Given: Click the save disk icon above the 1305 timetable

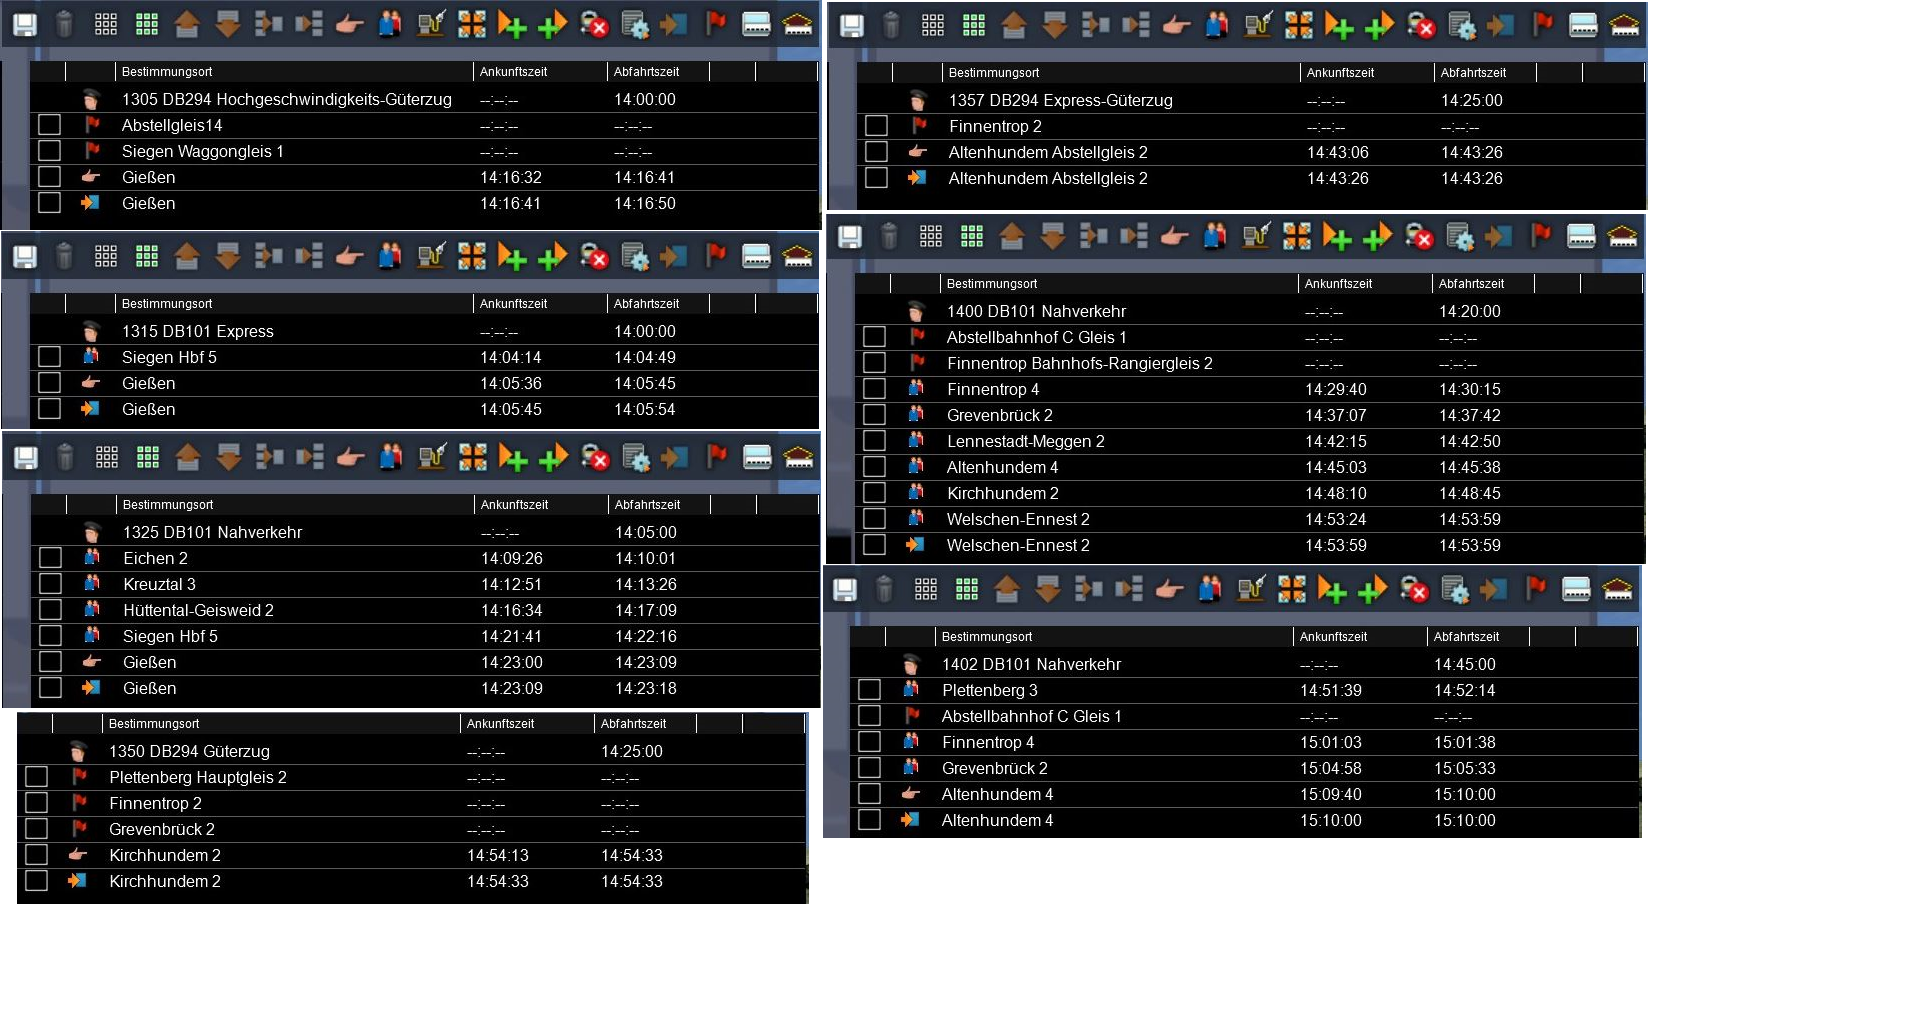Looking at the screenshot, I should click(25, 25).
